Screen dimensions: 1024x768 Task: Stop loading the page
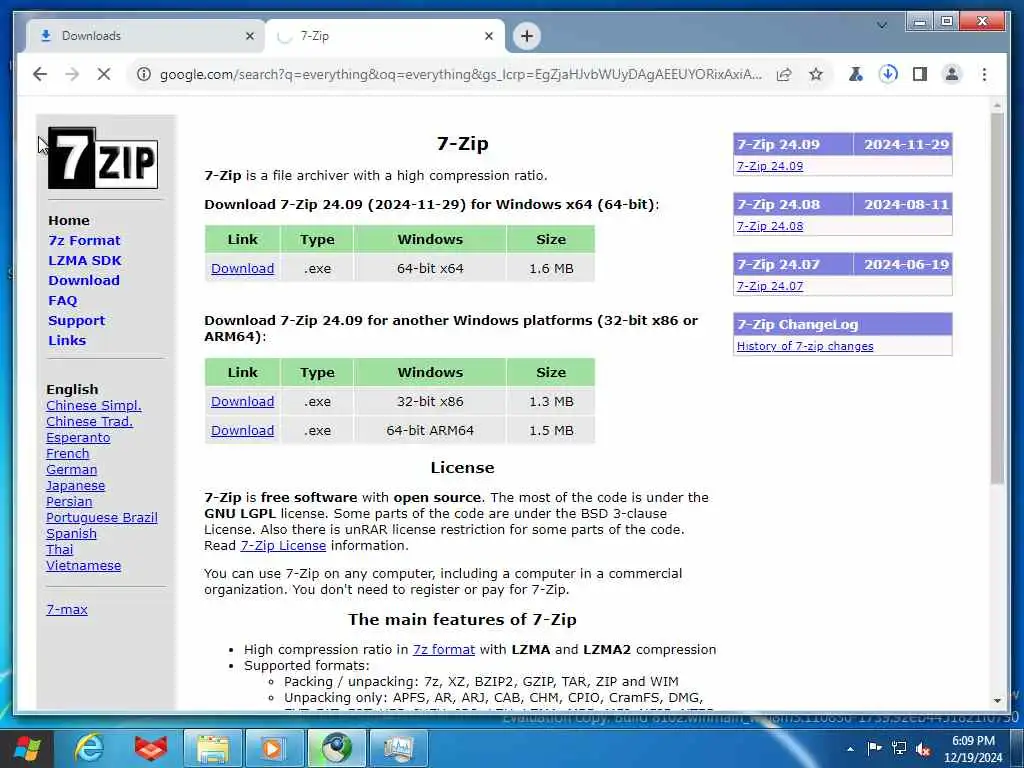[x=104, y=74]
